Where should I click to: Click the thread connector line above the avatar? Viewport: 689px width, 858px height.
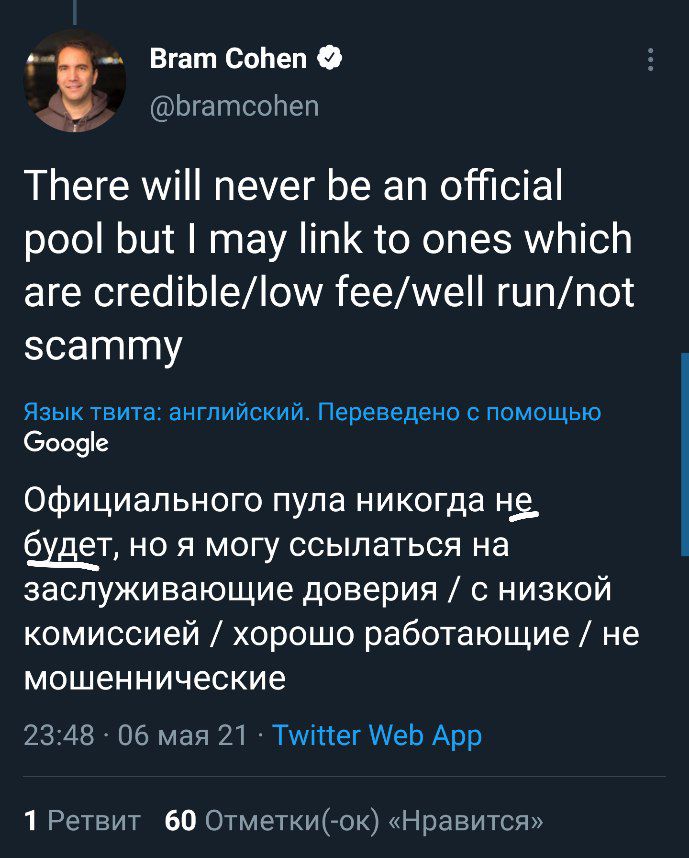tap(76, 11)
